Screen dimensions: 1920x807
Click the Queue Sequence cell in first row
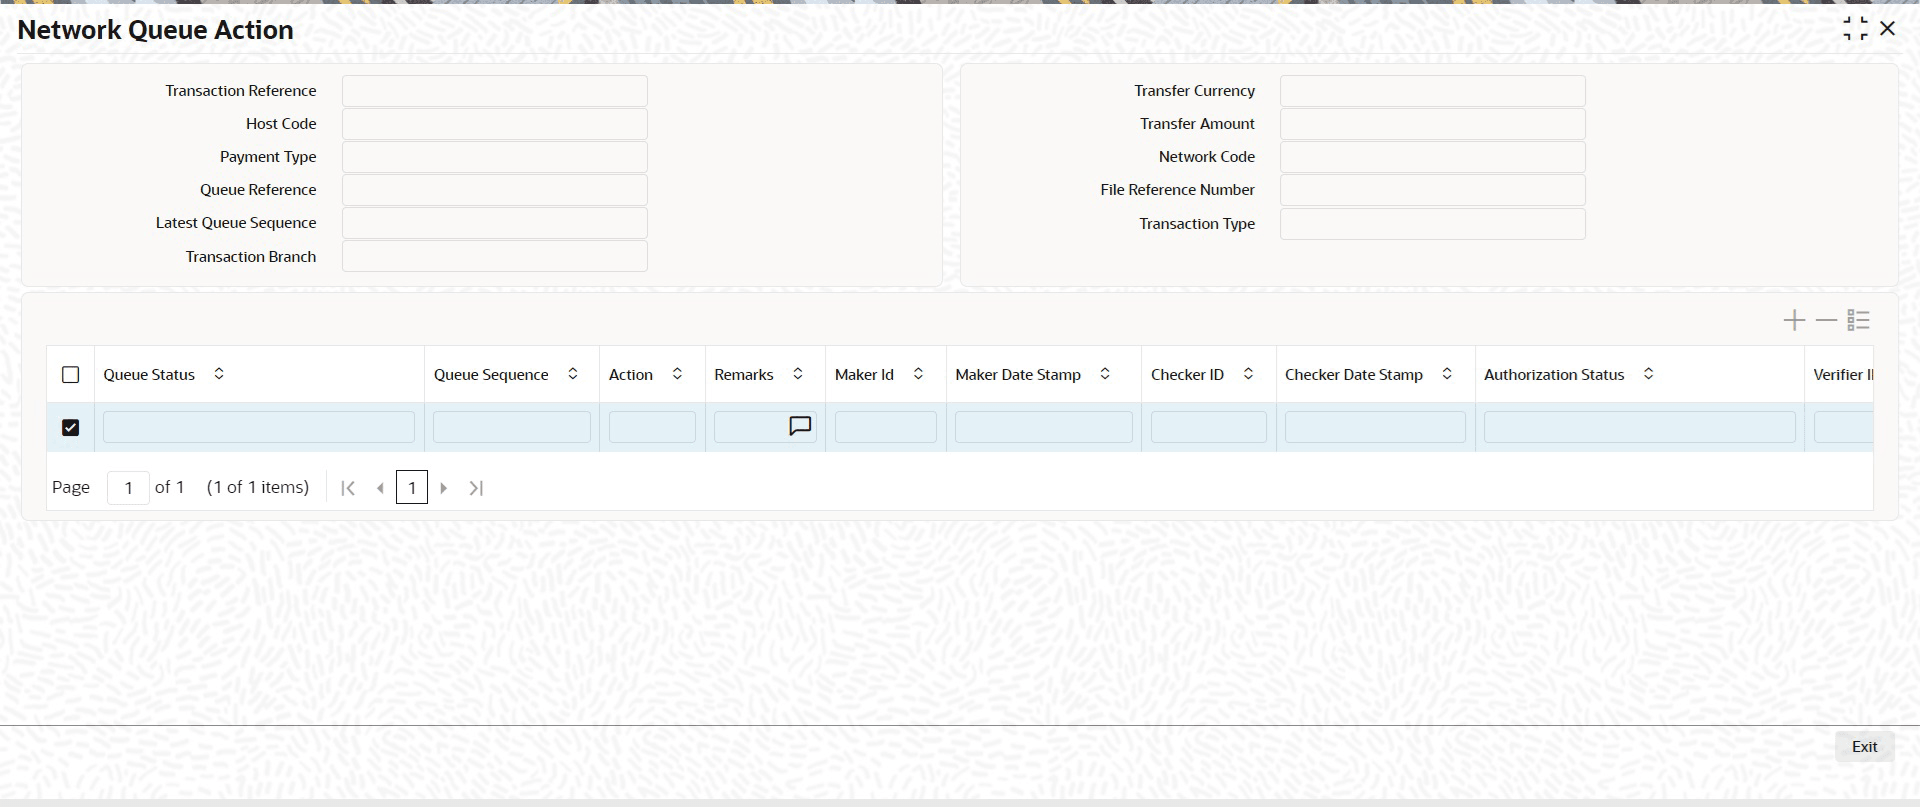tap(512, 427)
